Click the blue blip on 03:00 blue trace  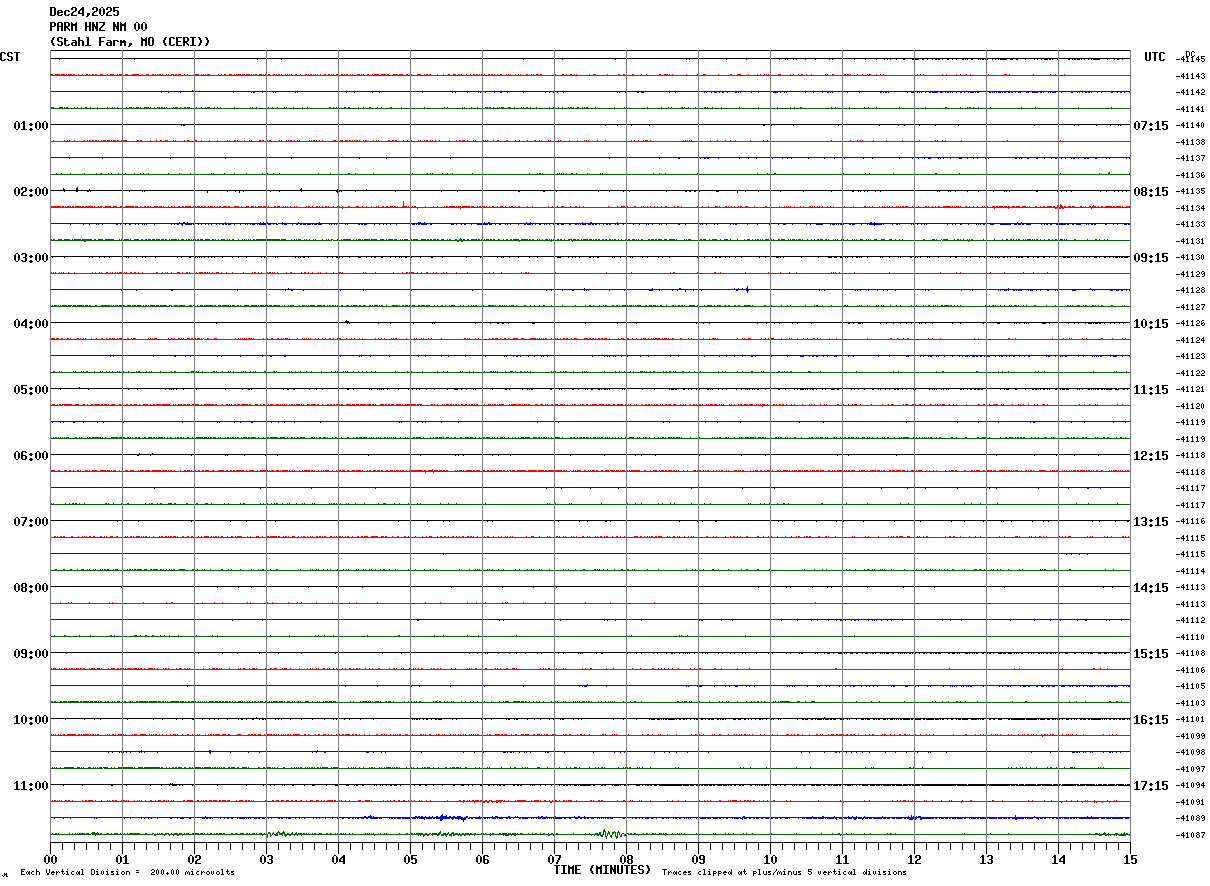(x=746, y=289)
